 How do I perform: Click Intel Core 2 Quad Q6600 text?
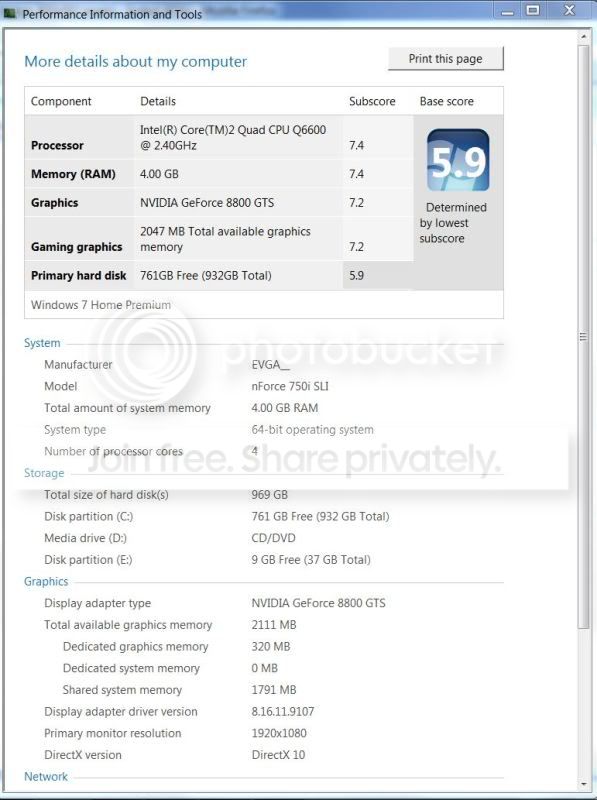[233, 137]
